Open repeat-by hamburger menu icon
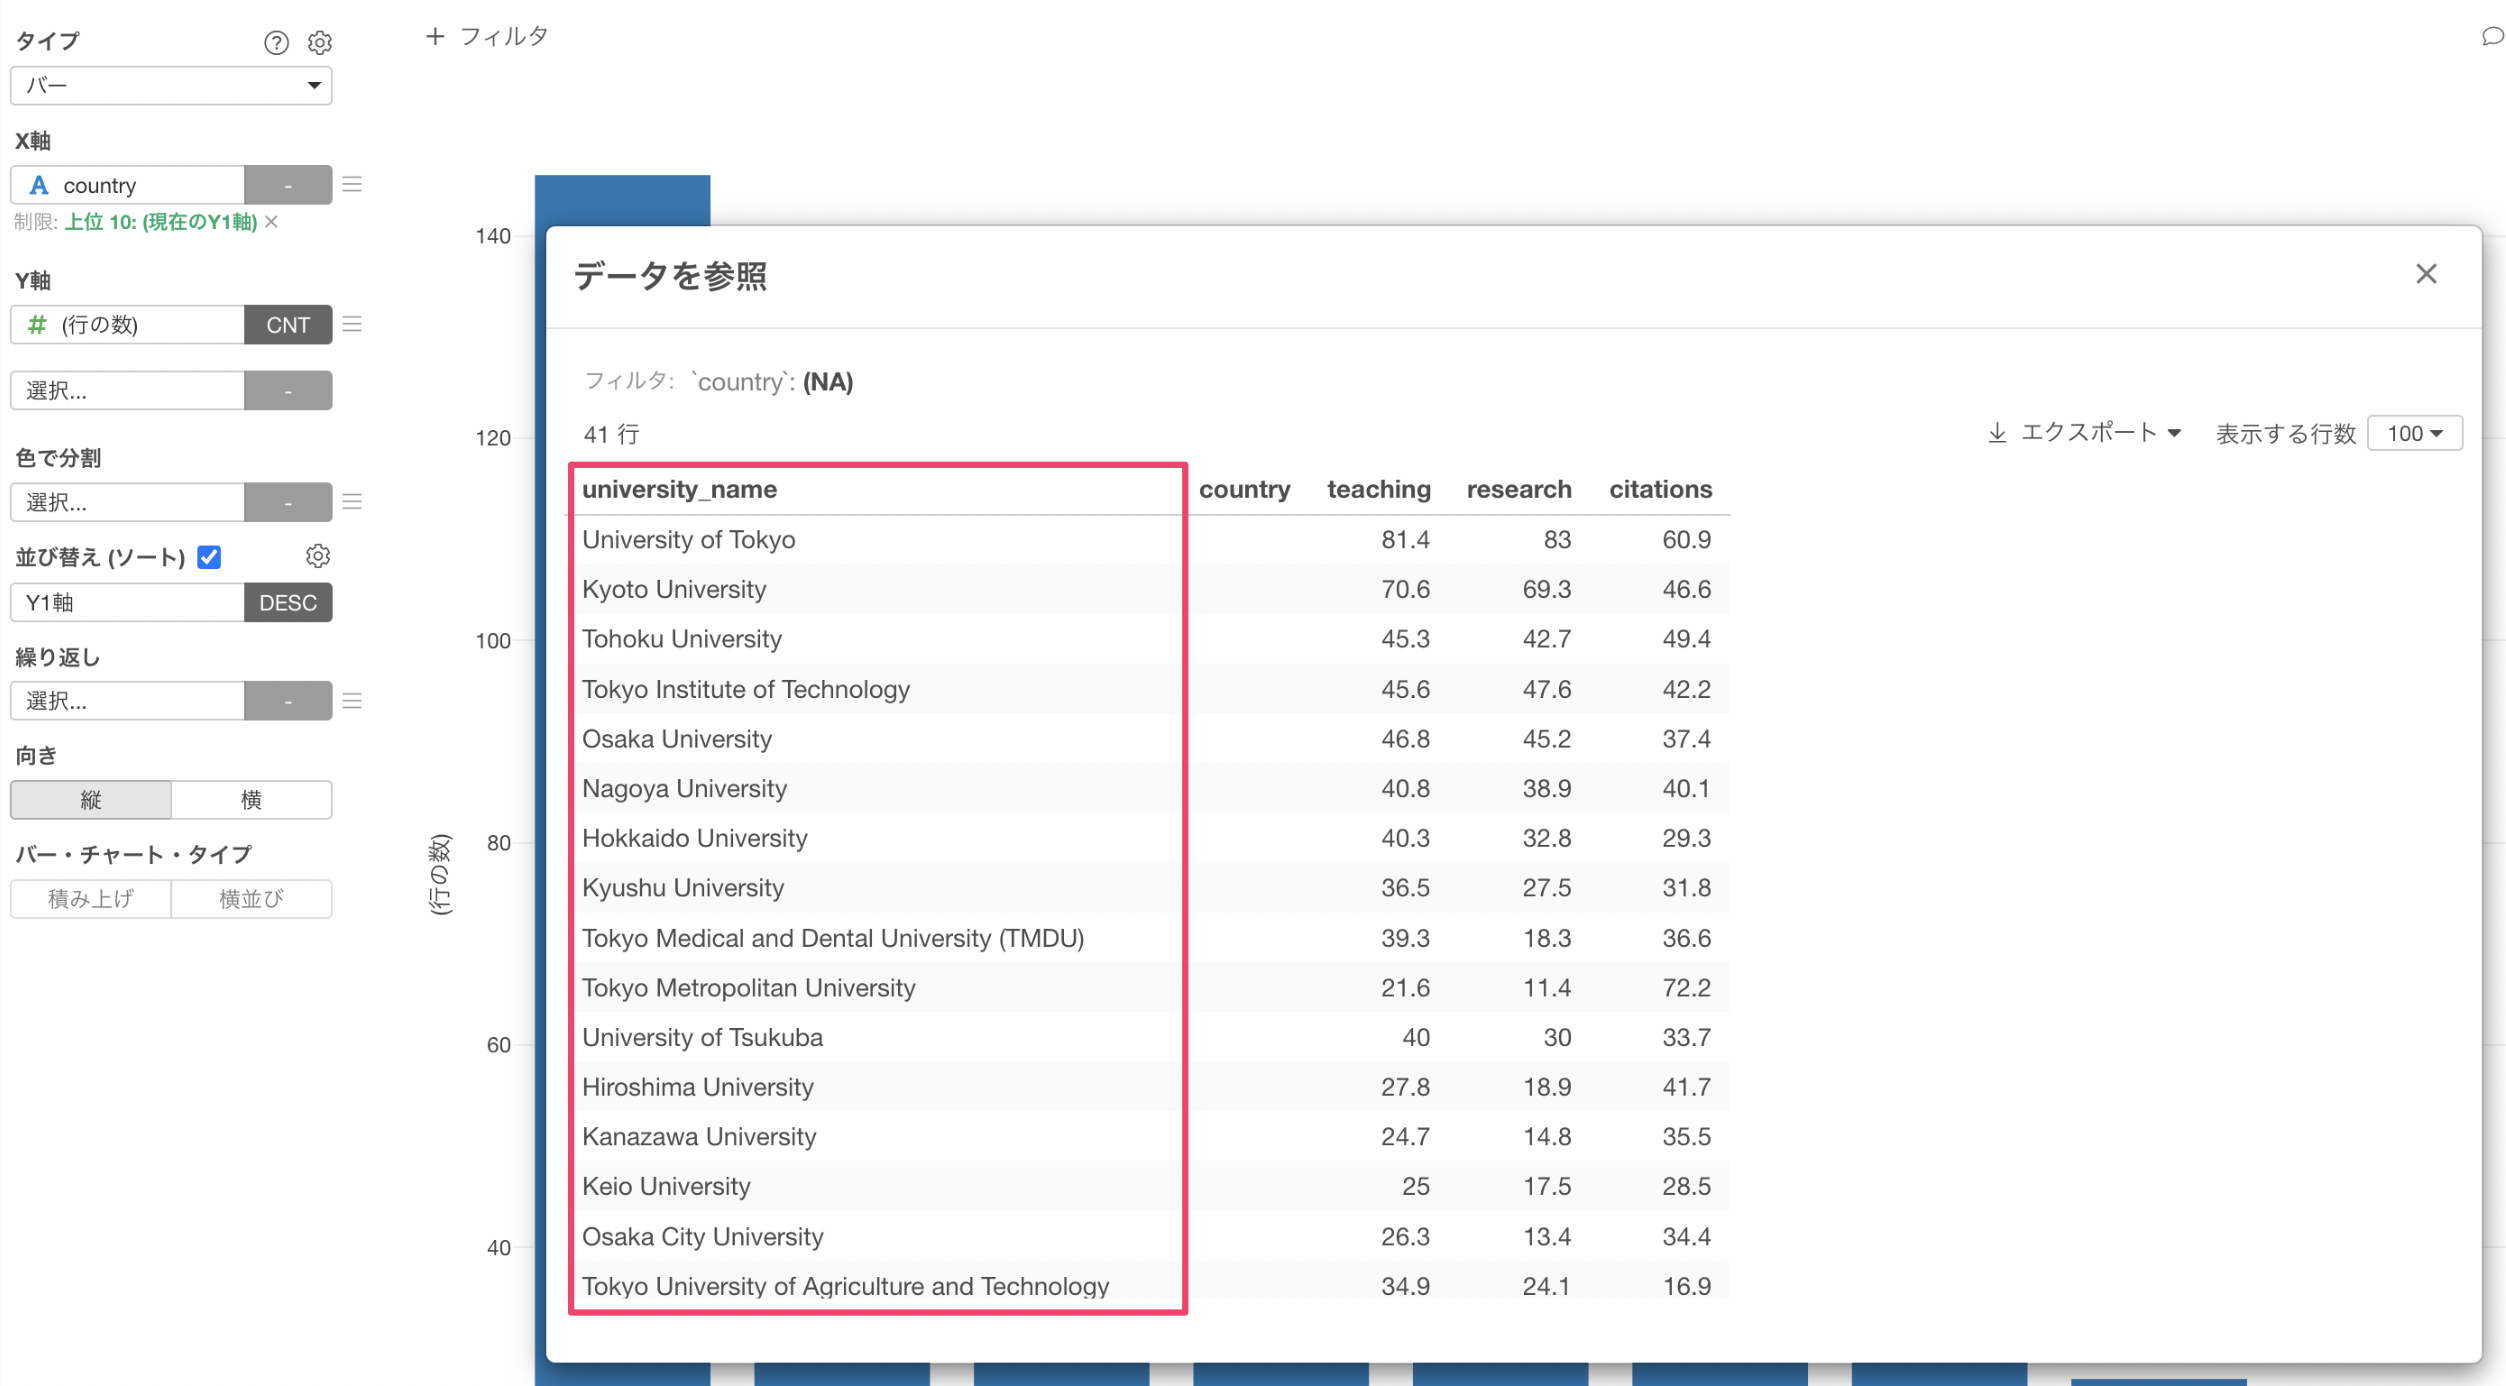This screenshot has height=1386, width=2506. pos(352,700)
